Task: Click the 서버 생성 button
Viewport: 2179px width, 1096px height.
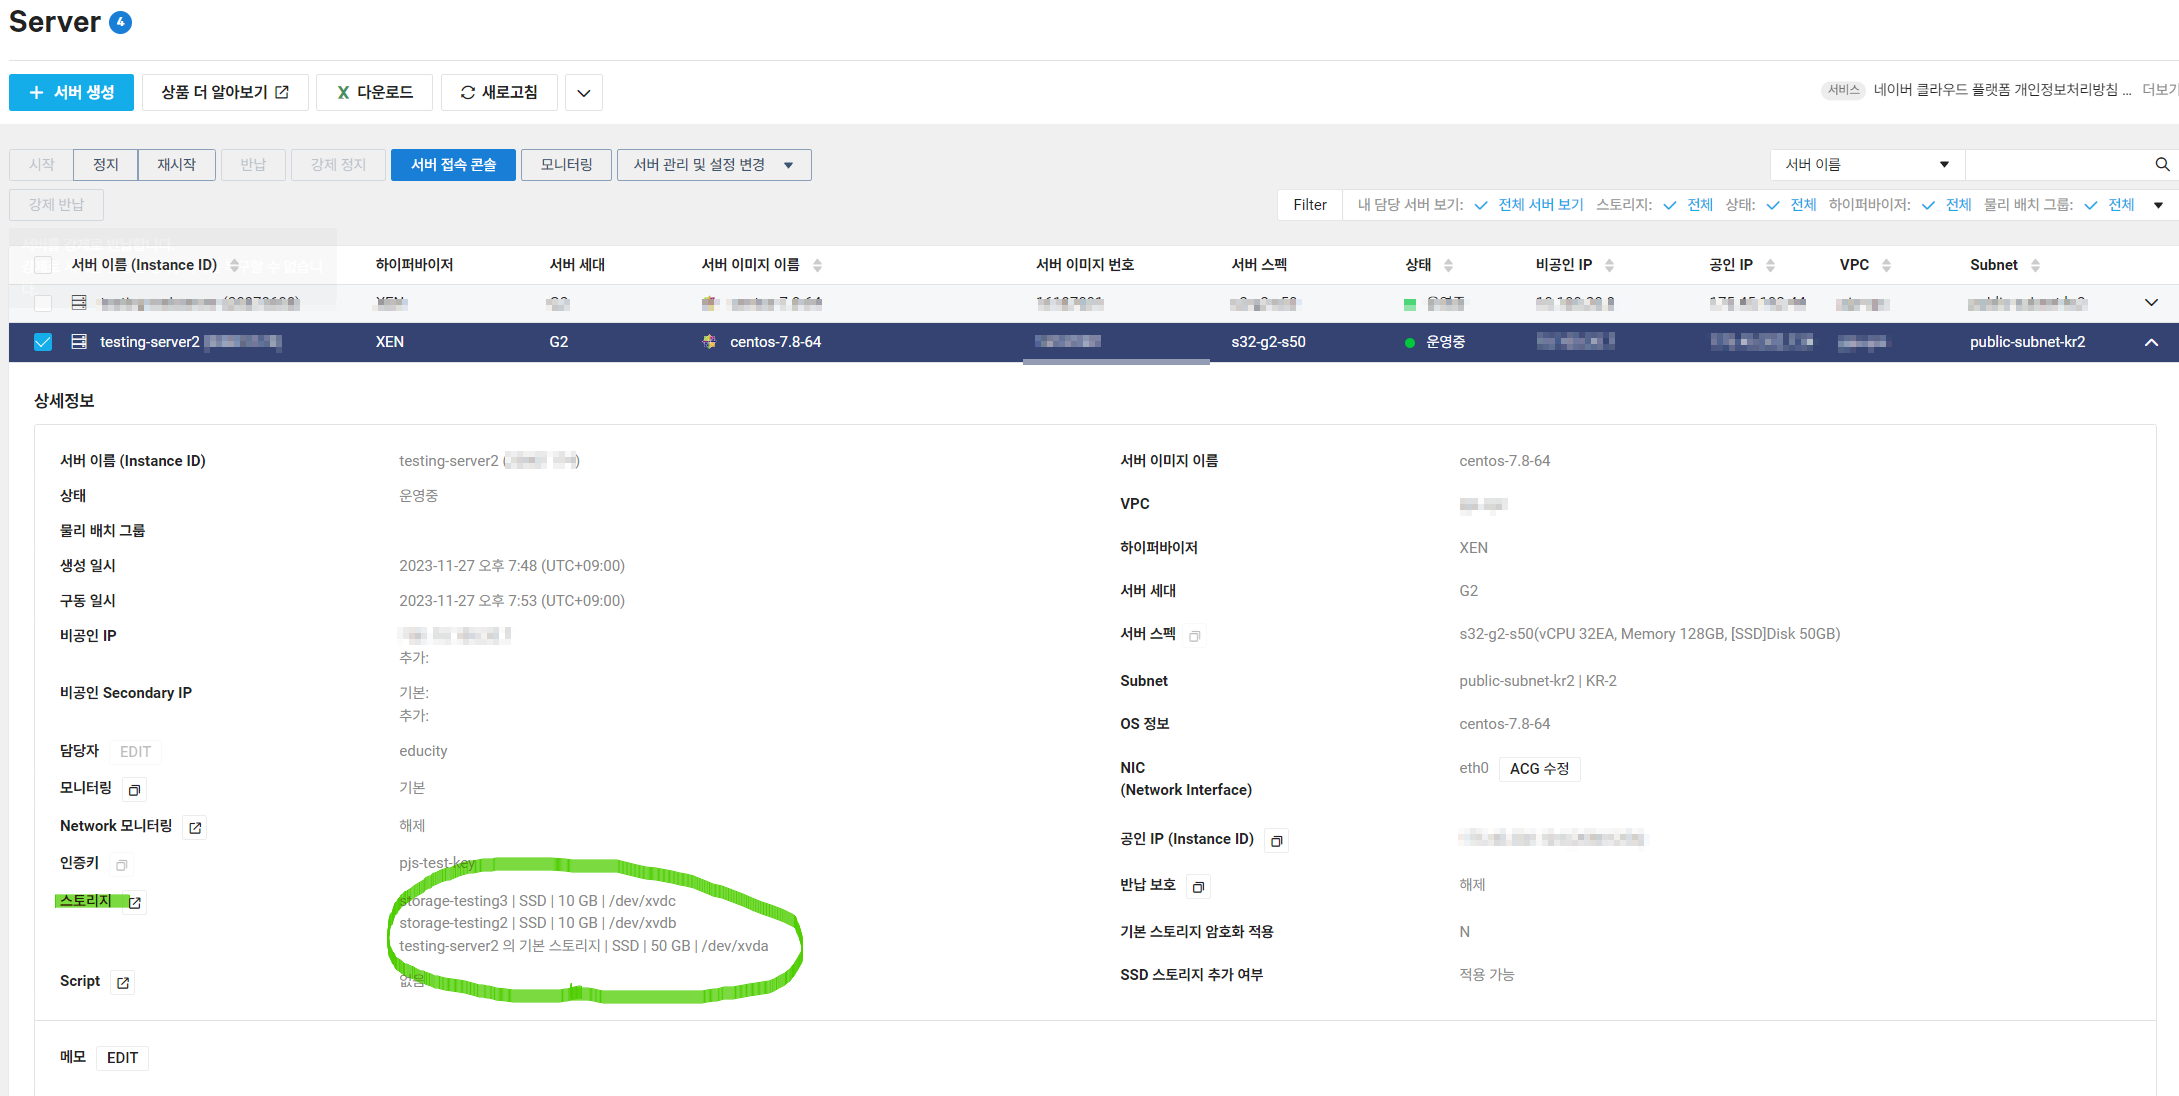Action: pos(72,92)
